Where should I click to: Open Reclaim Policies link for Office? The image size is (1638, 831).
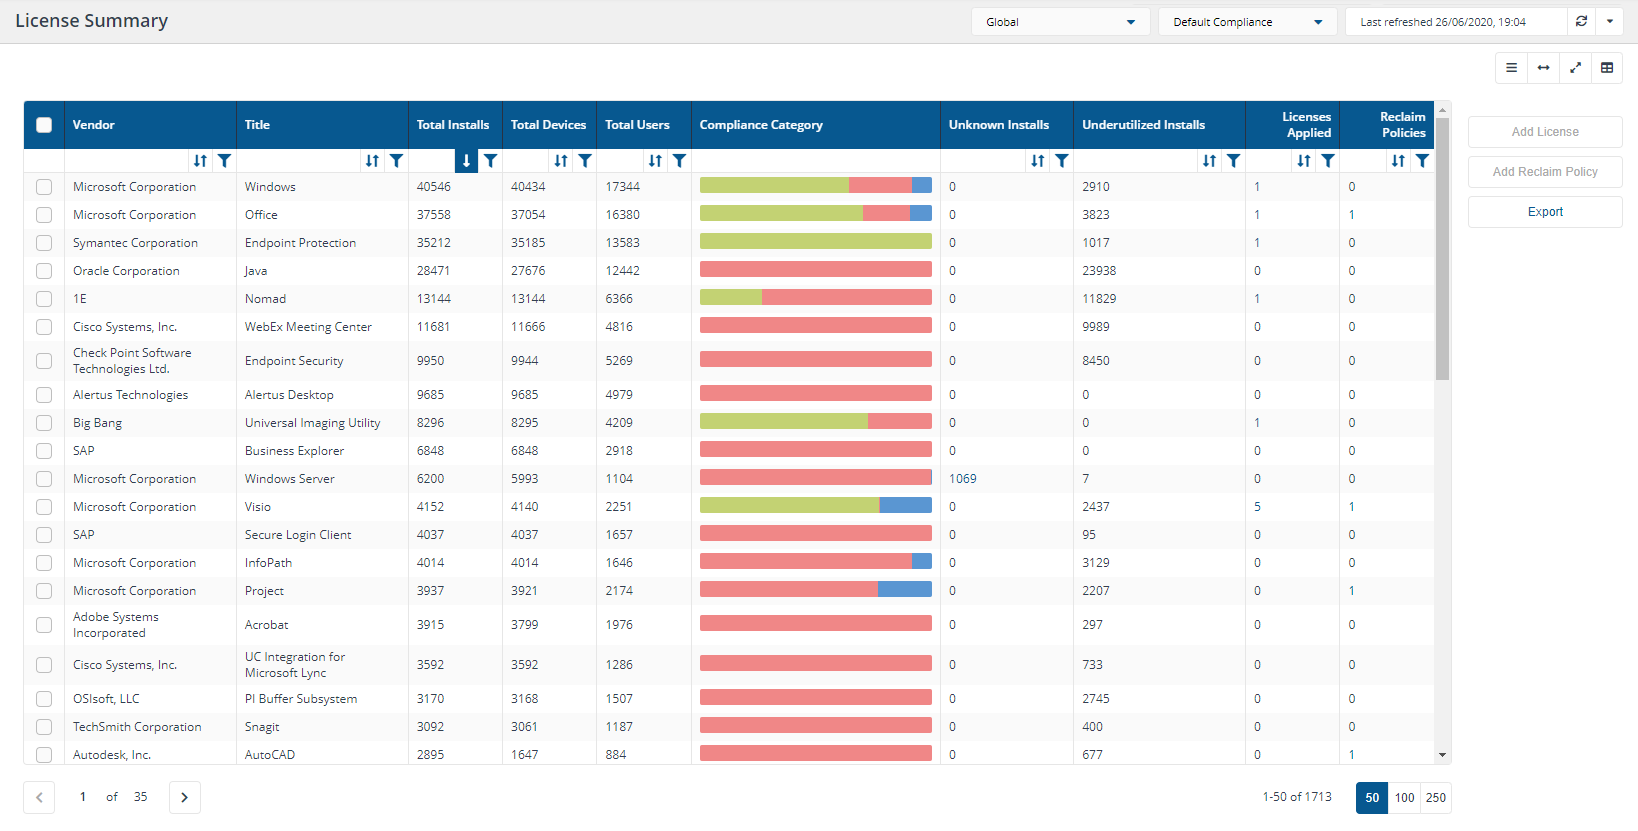pyautogui.click(x=1351, y=215)
